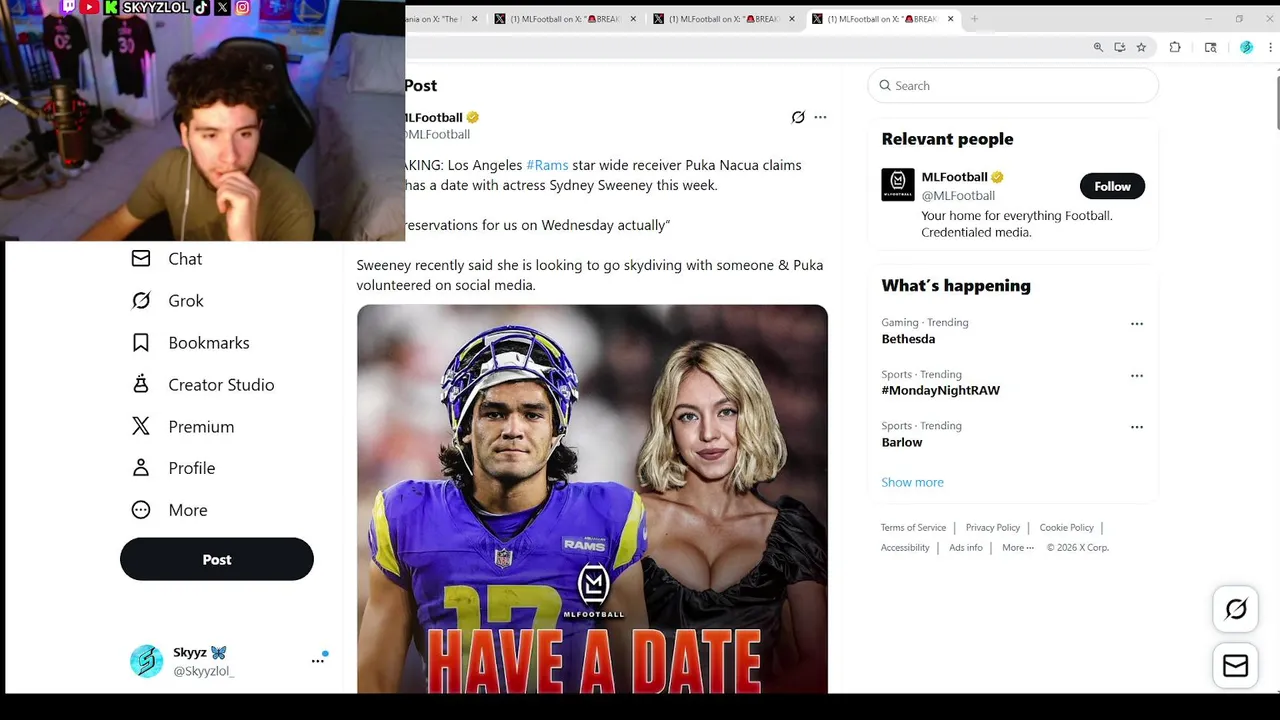The height and width of the screenshot is (720, 1280).
Task: Open the floating Messages envelope button
Action: point(1236,665)
